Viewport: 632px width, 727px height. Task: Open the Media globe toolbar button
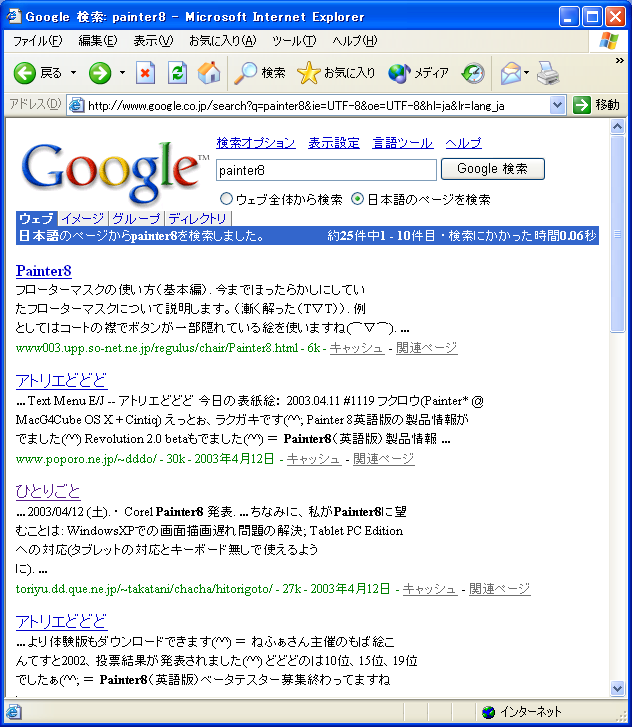tap(418, 73)
